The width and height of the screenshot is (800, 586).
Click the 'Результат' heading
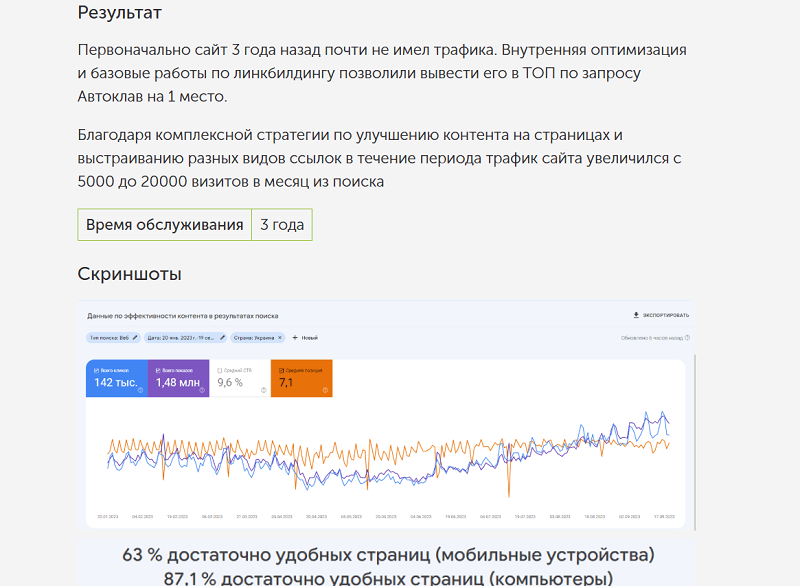[x=119, y=12]
